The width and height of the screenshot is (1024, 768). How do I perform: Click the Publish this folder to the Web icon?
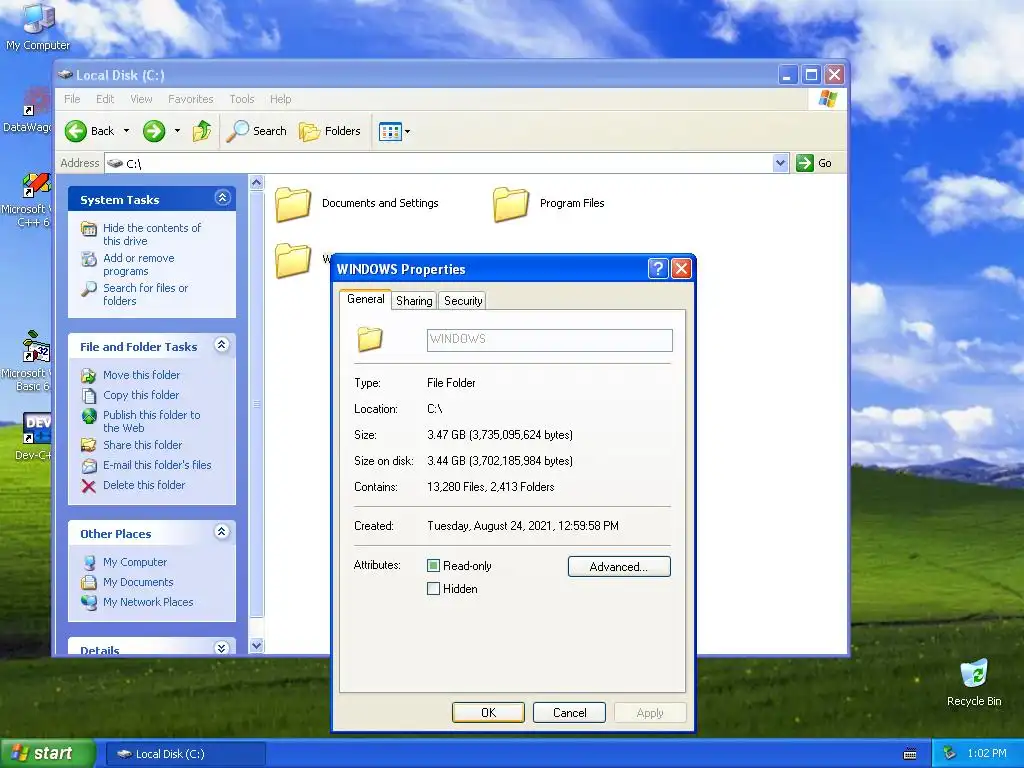pyautogui.click(x=89, y=416)
